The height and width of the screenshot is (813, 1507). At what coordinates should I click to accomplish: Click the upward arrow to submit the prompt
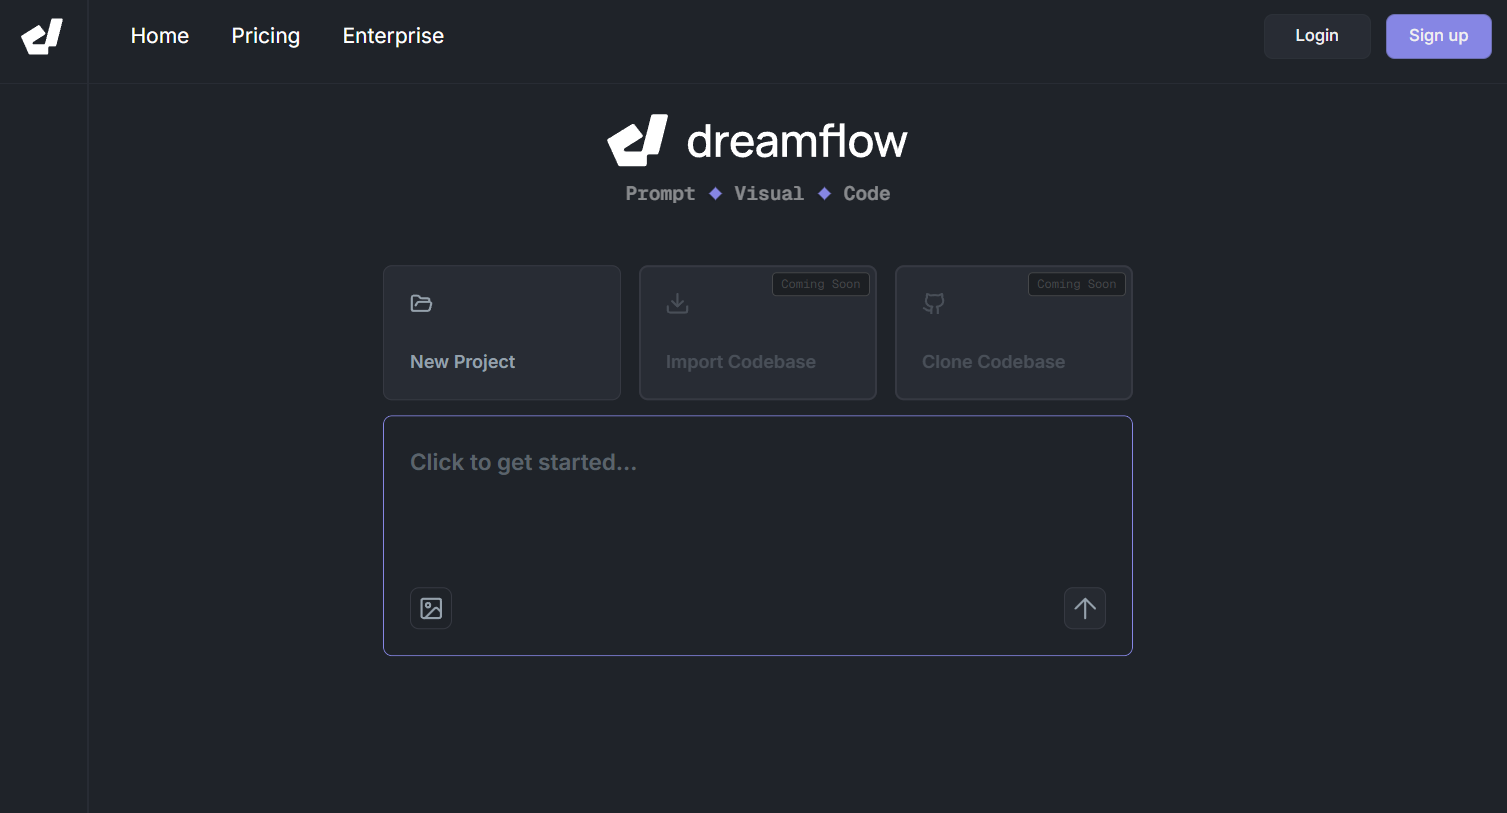point(1084,607)
